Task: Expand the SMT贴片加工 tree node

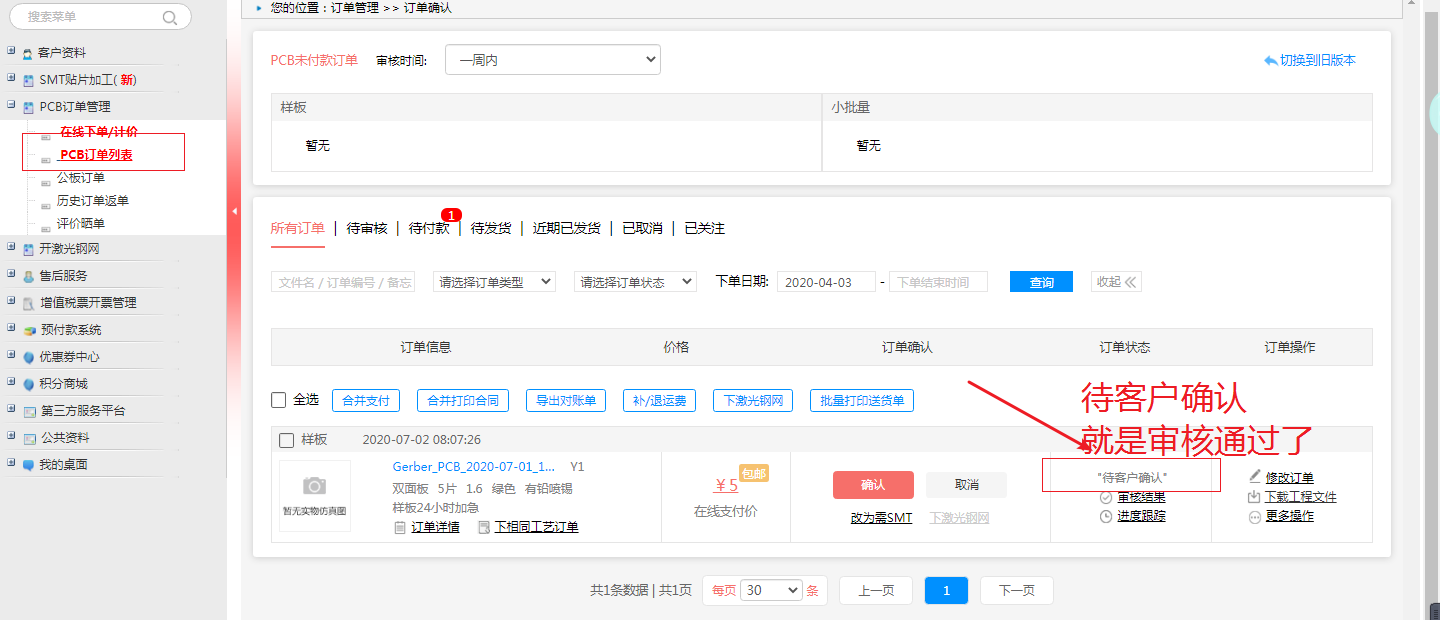Action: click(x=10, y=79)
